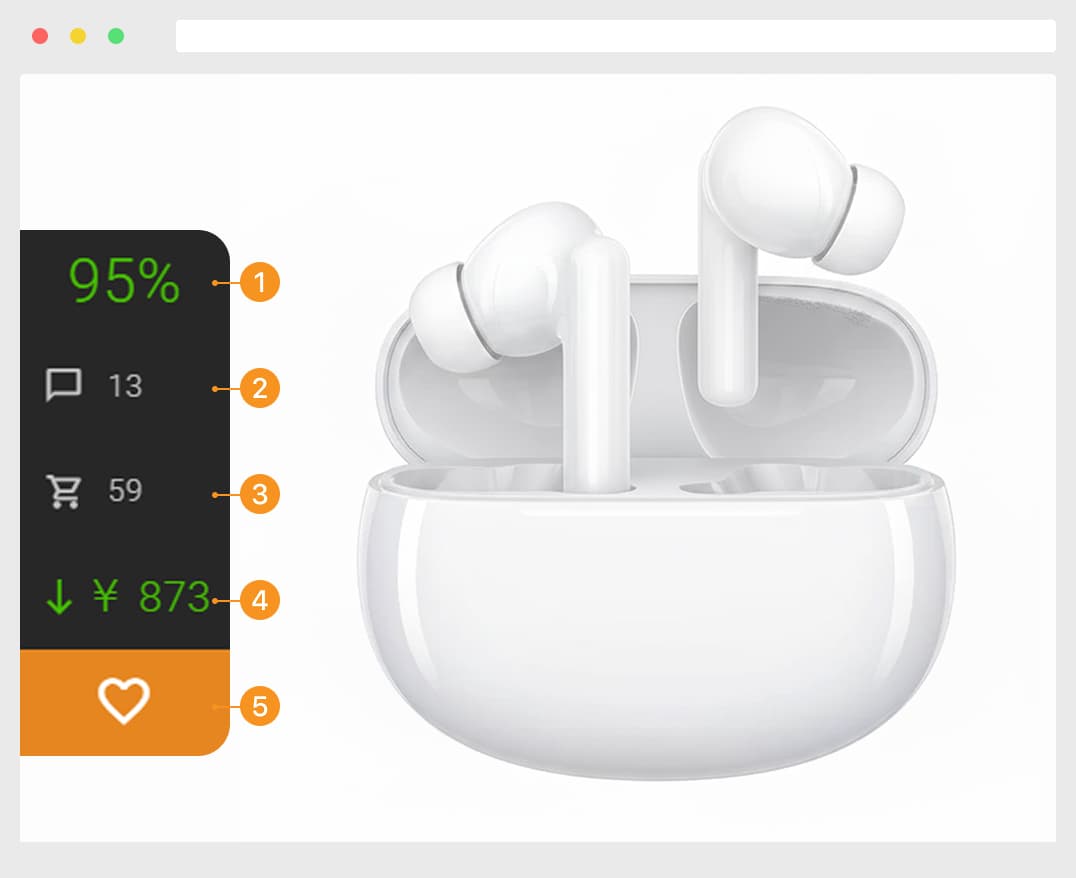This screenshot has height=878, width=1076.
Task: Click the cart count 59
Action: tap(126, 490)
